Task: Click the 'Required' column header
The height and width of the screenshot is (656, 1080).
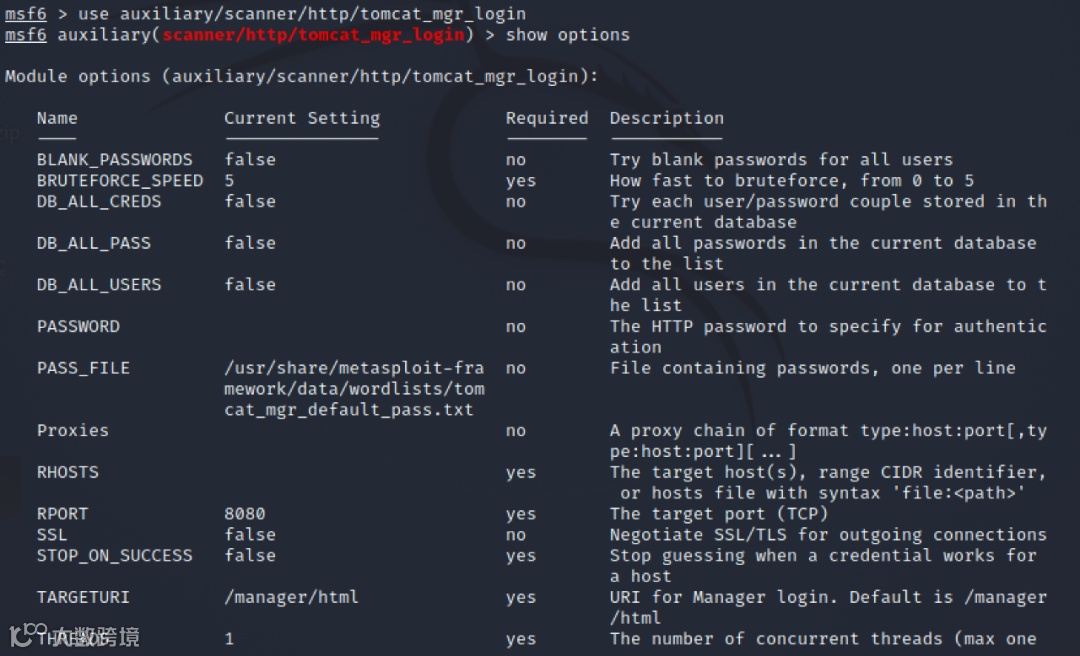Action: 546,118
